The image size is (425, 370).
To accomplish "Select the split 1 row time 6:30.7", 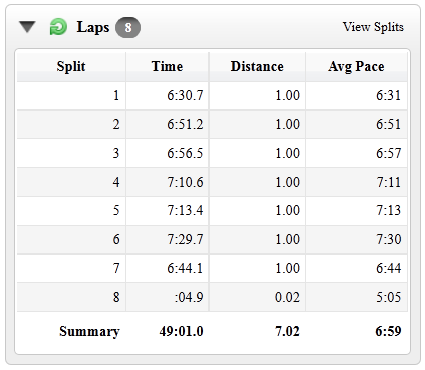I will pos(185,95).
